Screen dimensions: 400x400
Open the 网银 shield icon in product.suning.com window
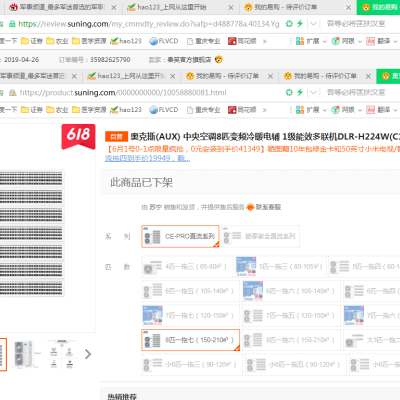pyautogui.click(x=335, y=110)
